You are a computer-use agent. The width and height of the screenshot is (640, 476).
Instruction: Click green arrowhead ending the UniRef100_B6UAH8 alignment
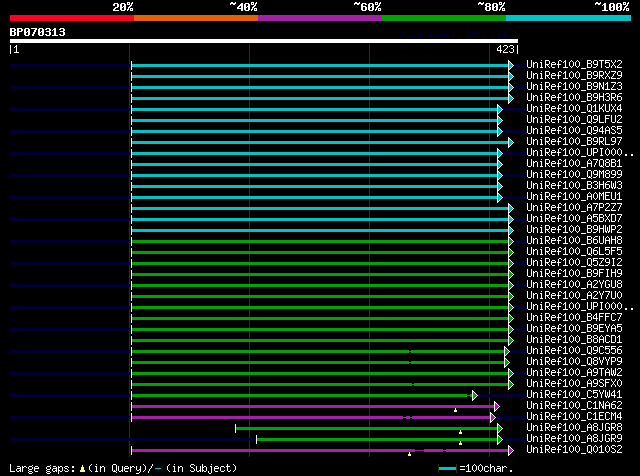click(511, 242)
